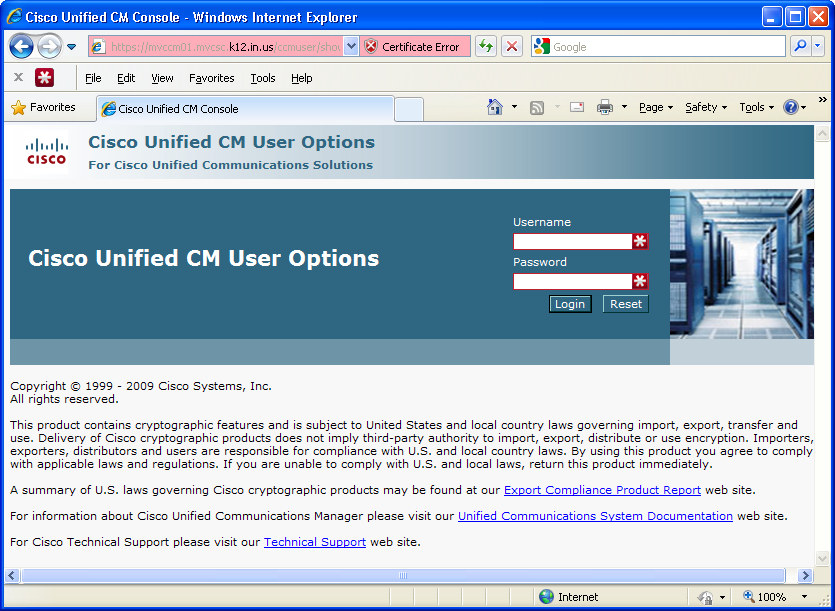
Task: Click the red asterisk toolbar icon
Action: (45, 78)
